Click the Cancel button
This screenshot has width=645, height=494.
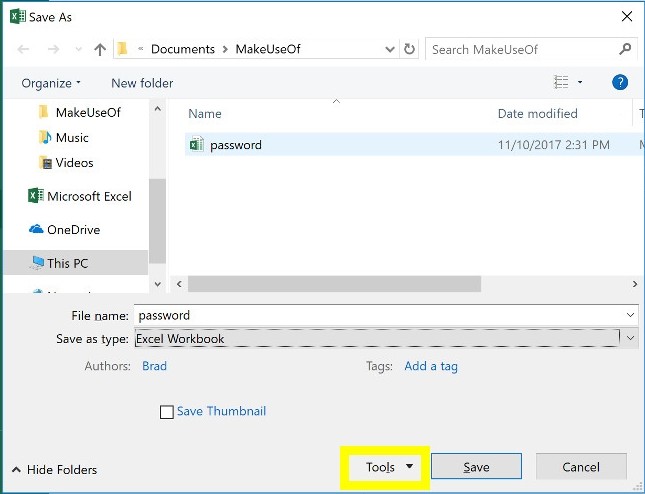[x=581, y=467]
